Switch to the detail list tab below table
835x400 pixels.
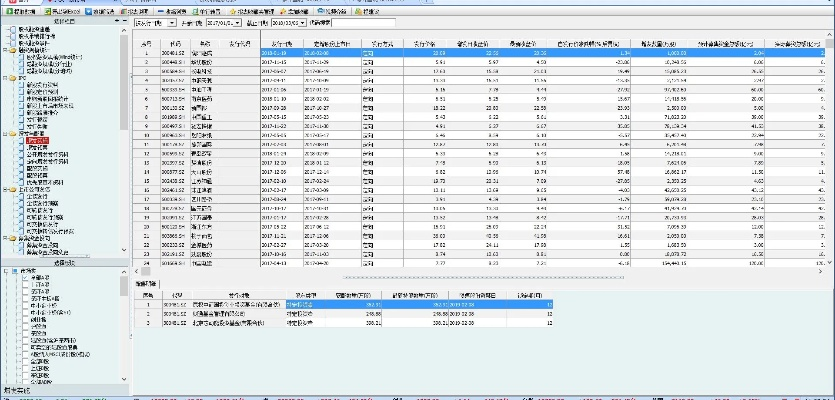(x=146, y=285)
